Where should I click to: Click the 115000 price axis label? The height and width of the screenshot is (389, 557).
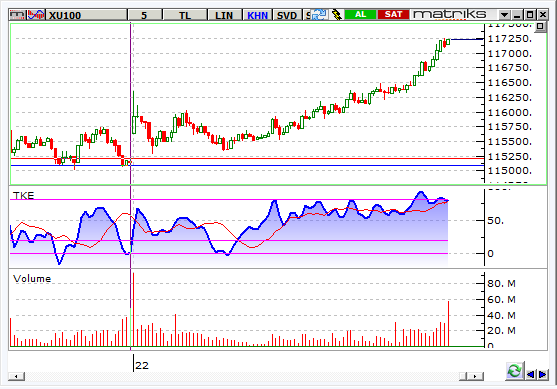(509, 171)
